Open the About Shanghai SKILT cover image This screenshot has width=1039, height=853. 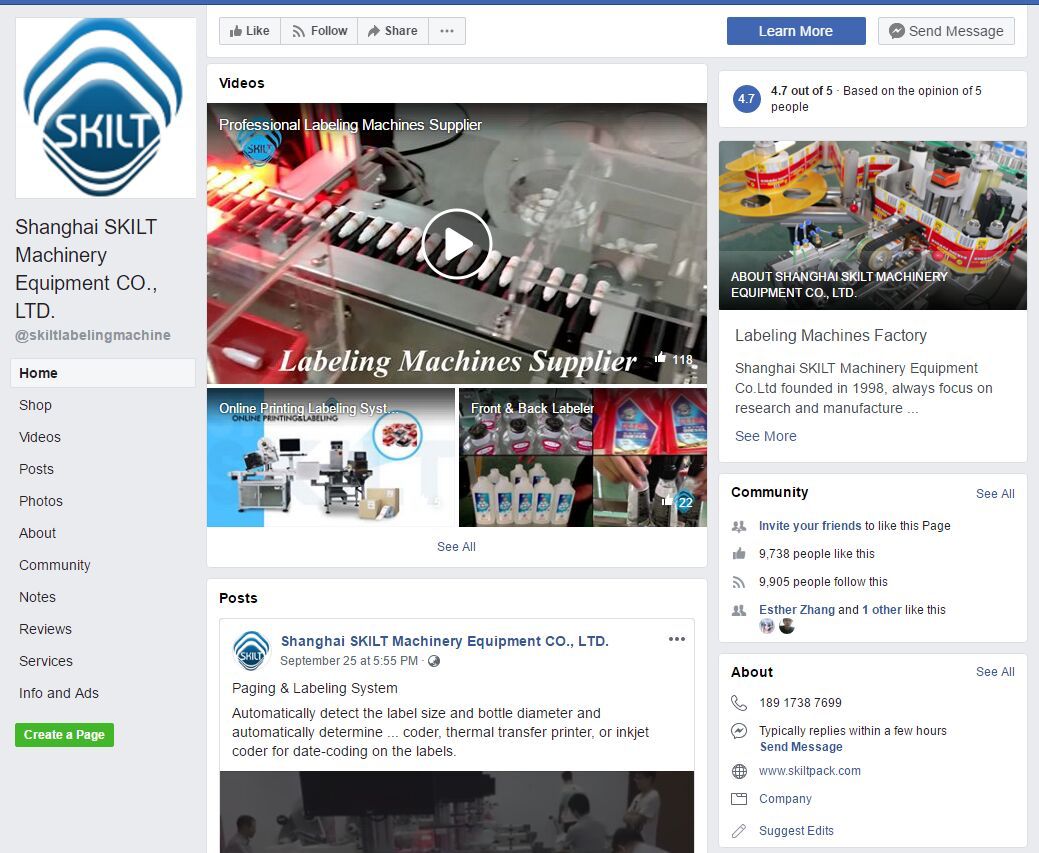tap(873, 225)
